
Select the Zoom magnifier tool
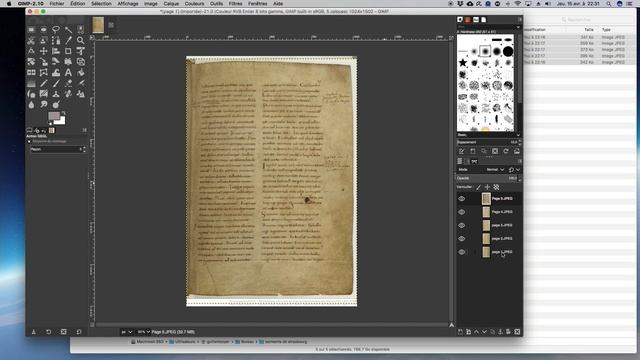tap(81, 40)
